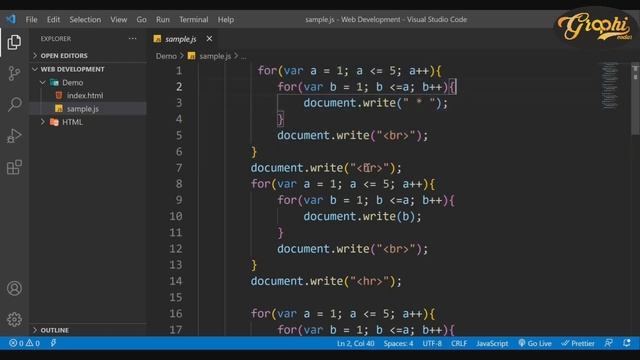Click CRLF end of line selector

(x=459, y=343)
